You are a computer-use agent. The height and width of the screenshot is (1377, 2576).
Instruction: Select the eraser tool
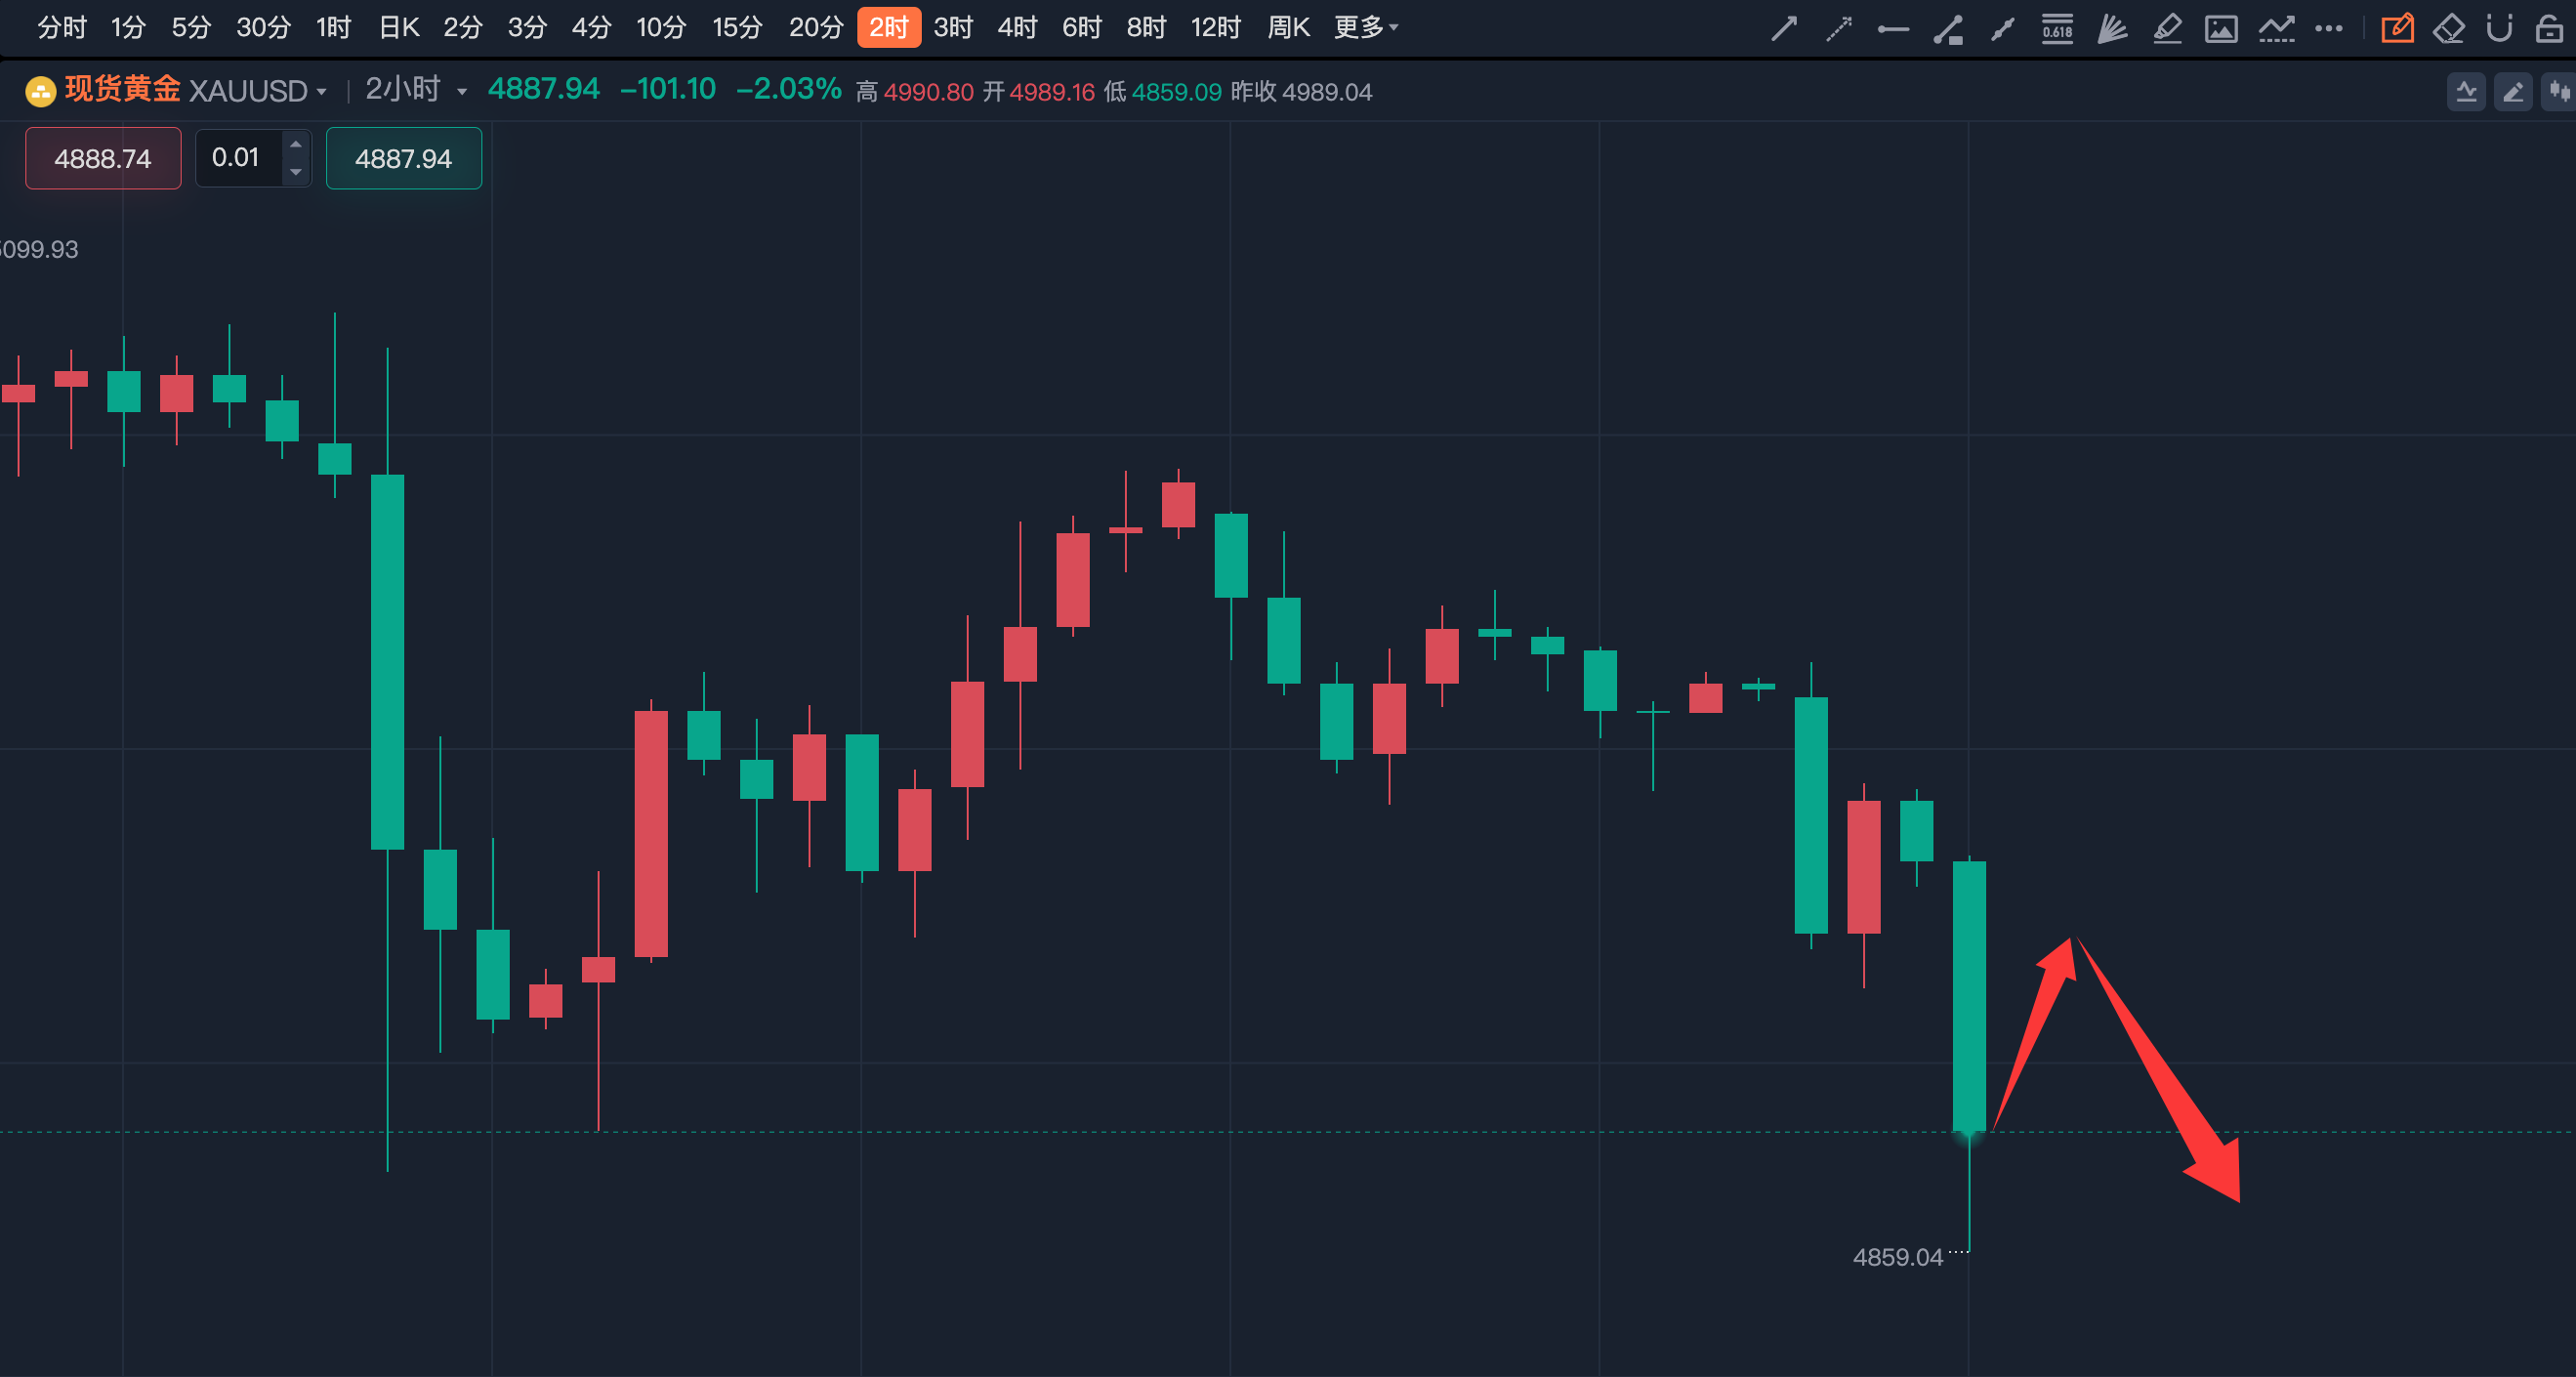click(2449, 28)
